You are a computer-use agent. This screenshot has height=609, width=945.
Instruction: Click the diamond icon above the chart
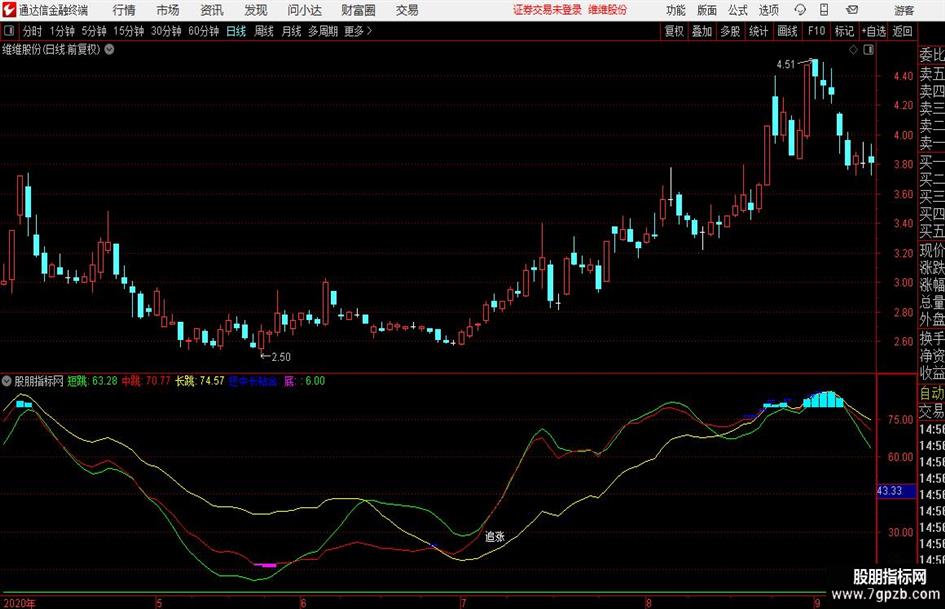tap(853, 50)
